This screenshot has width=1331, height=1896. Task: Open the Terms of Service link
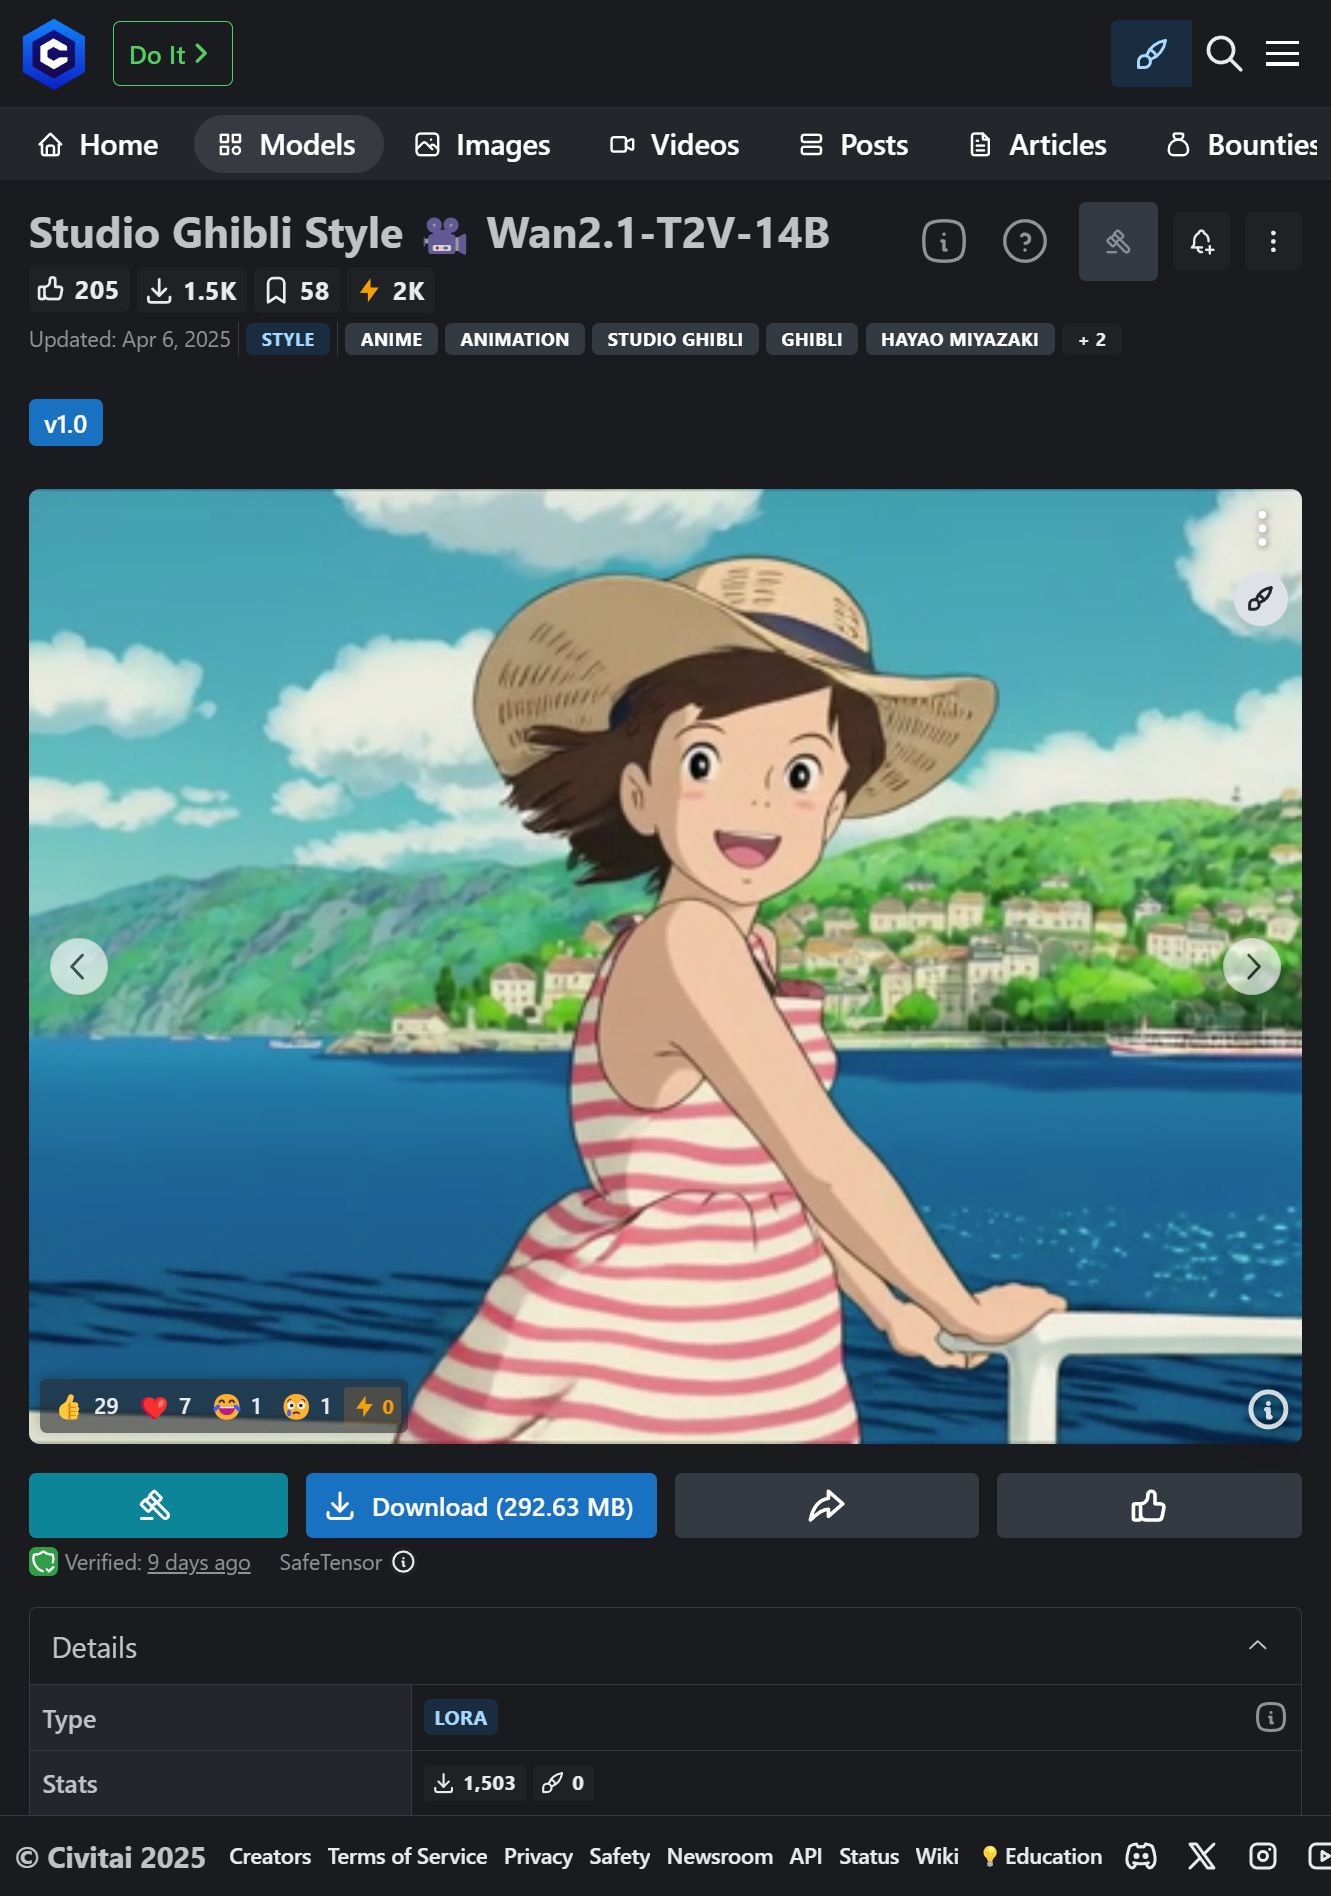pos(407,1857)
